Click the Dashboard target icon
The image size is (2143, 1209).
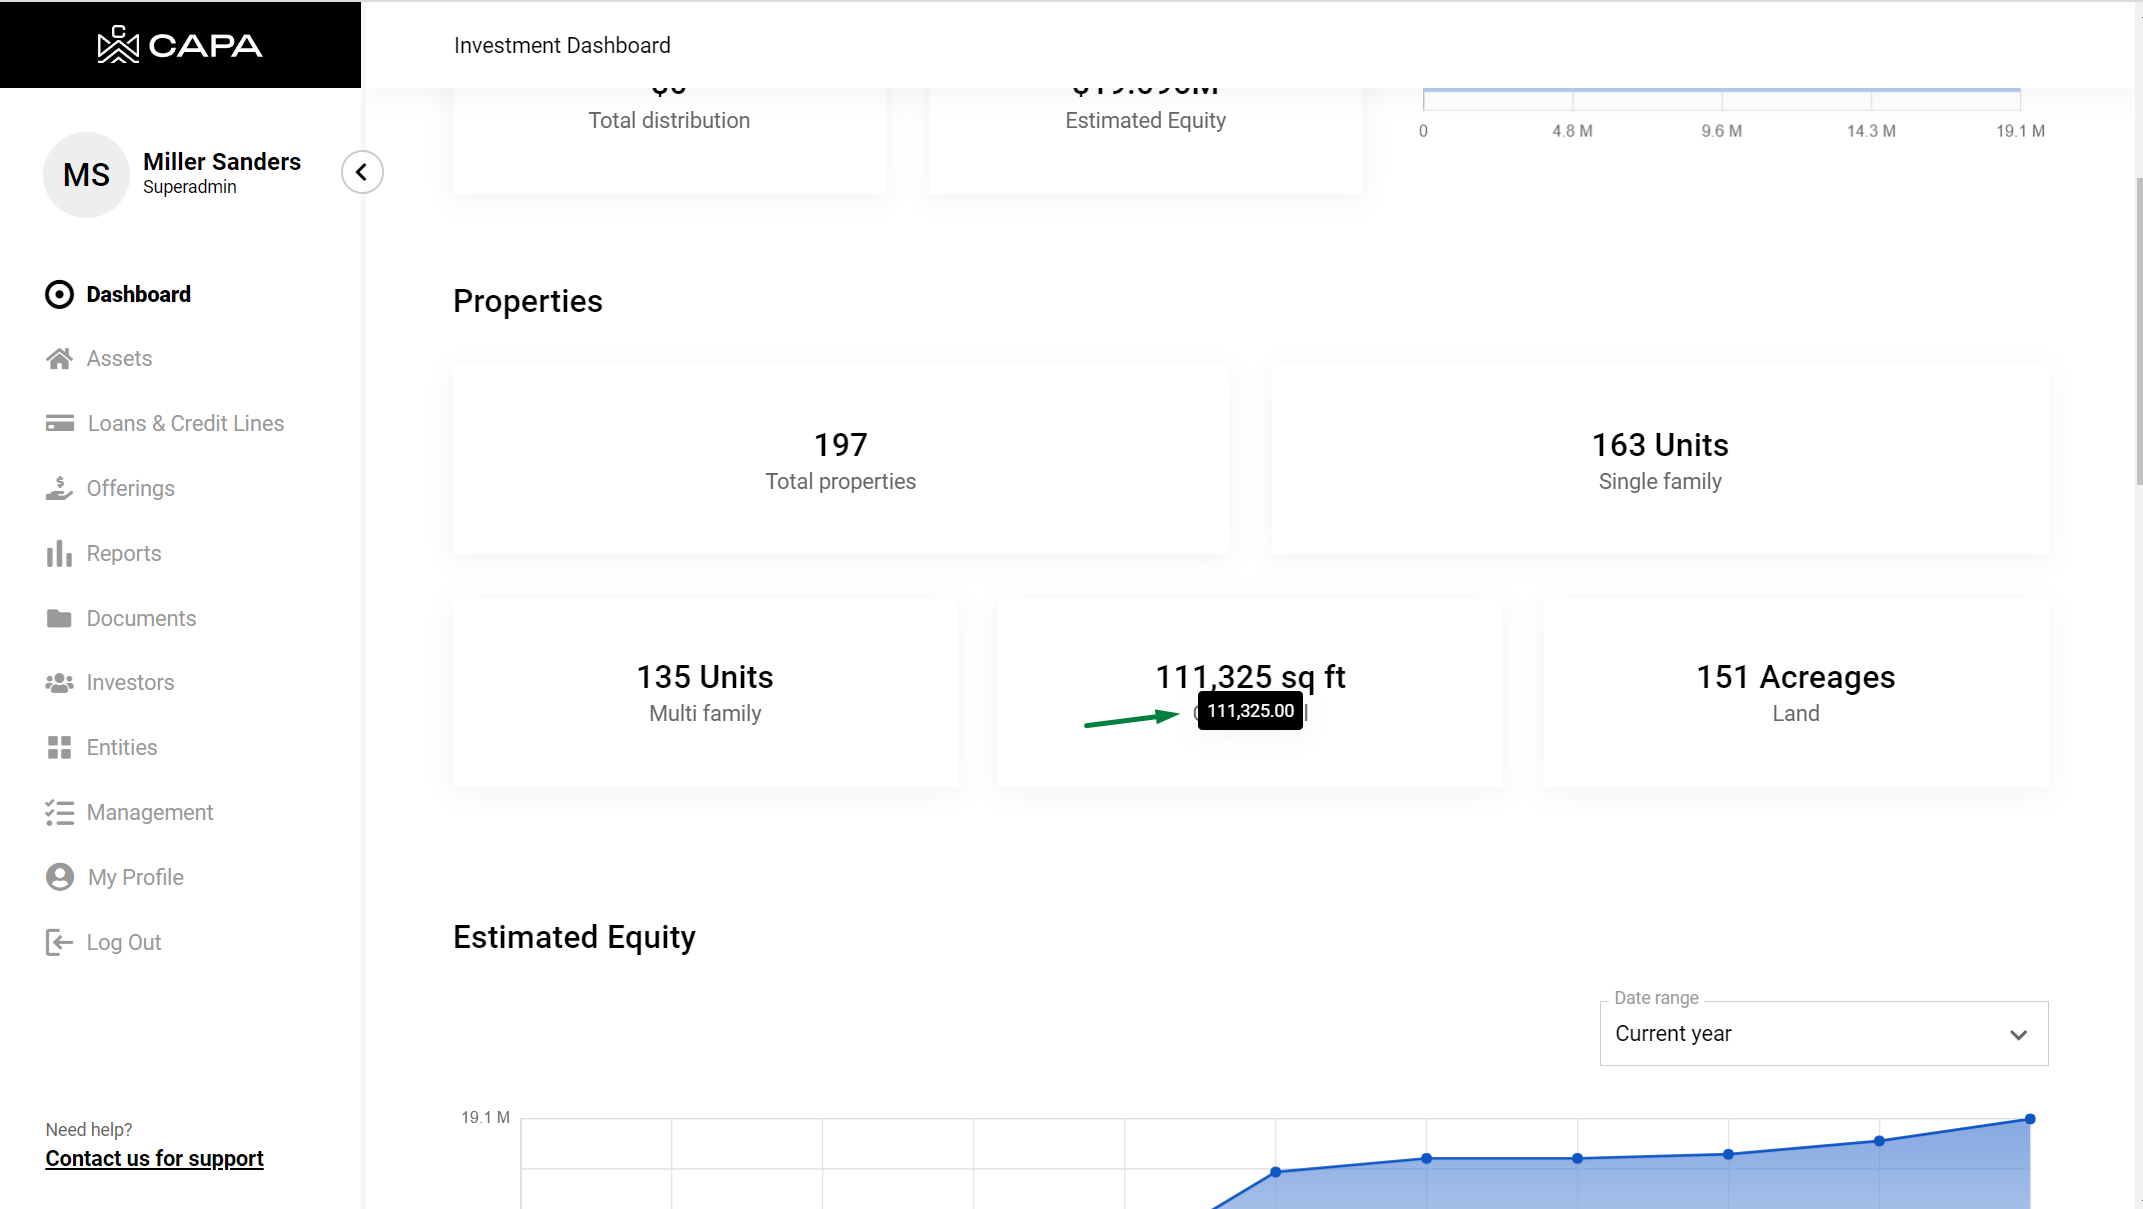(59, 294)
